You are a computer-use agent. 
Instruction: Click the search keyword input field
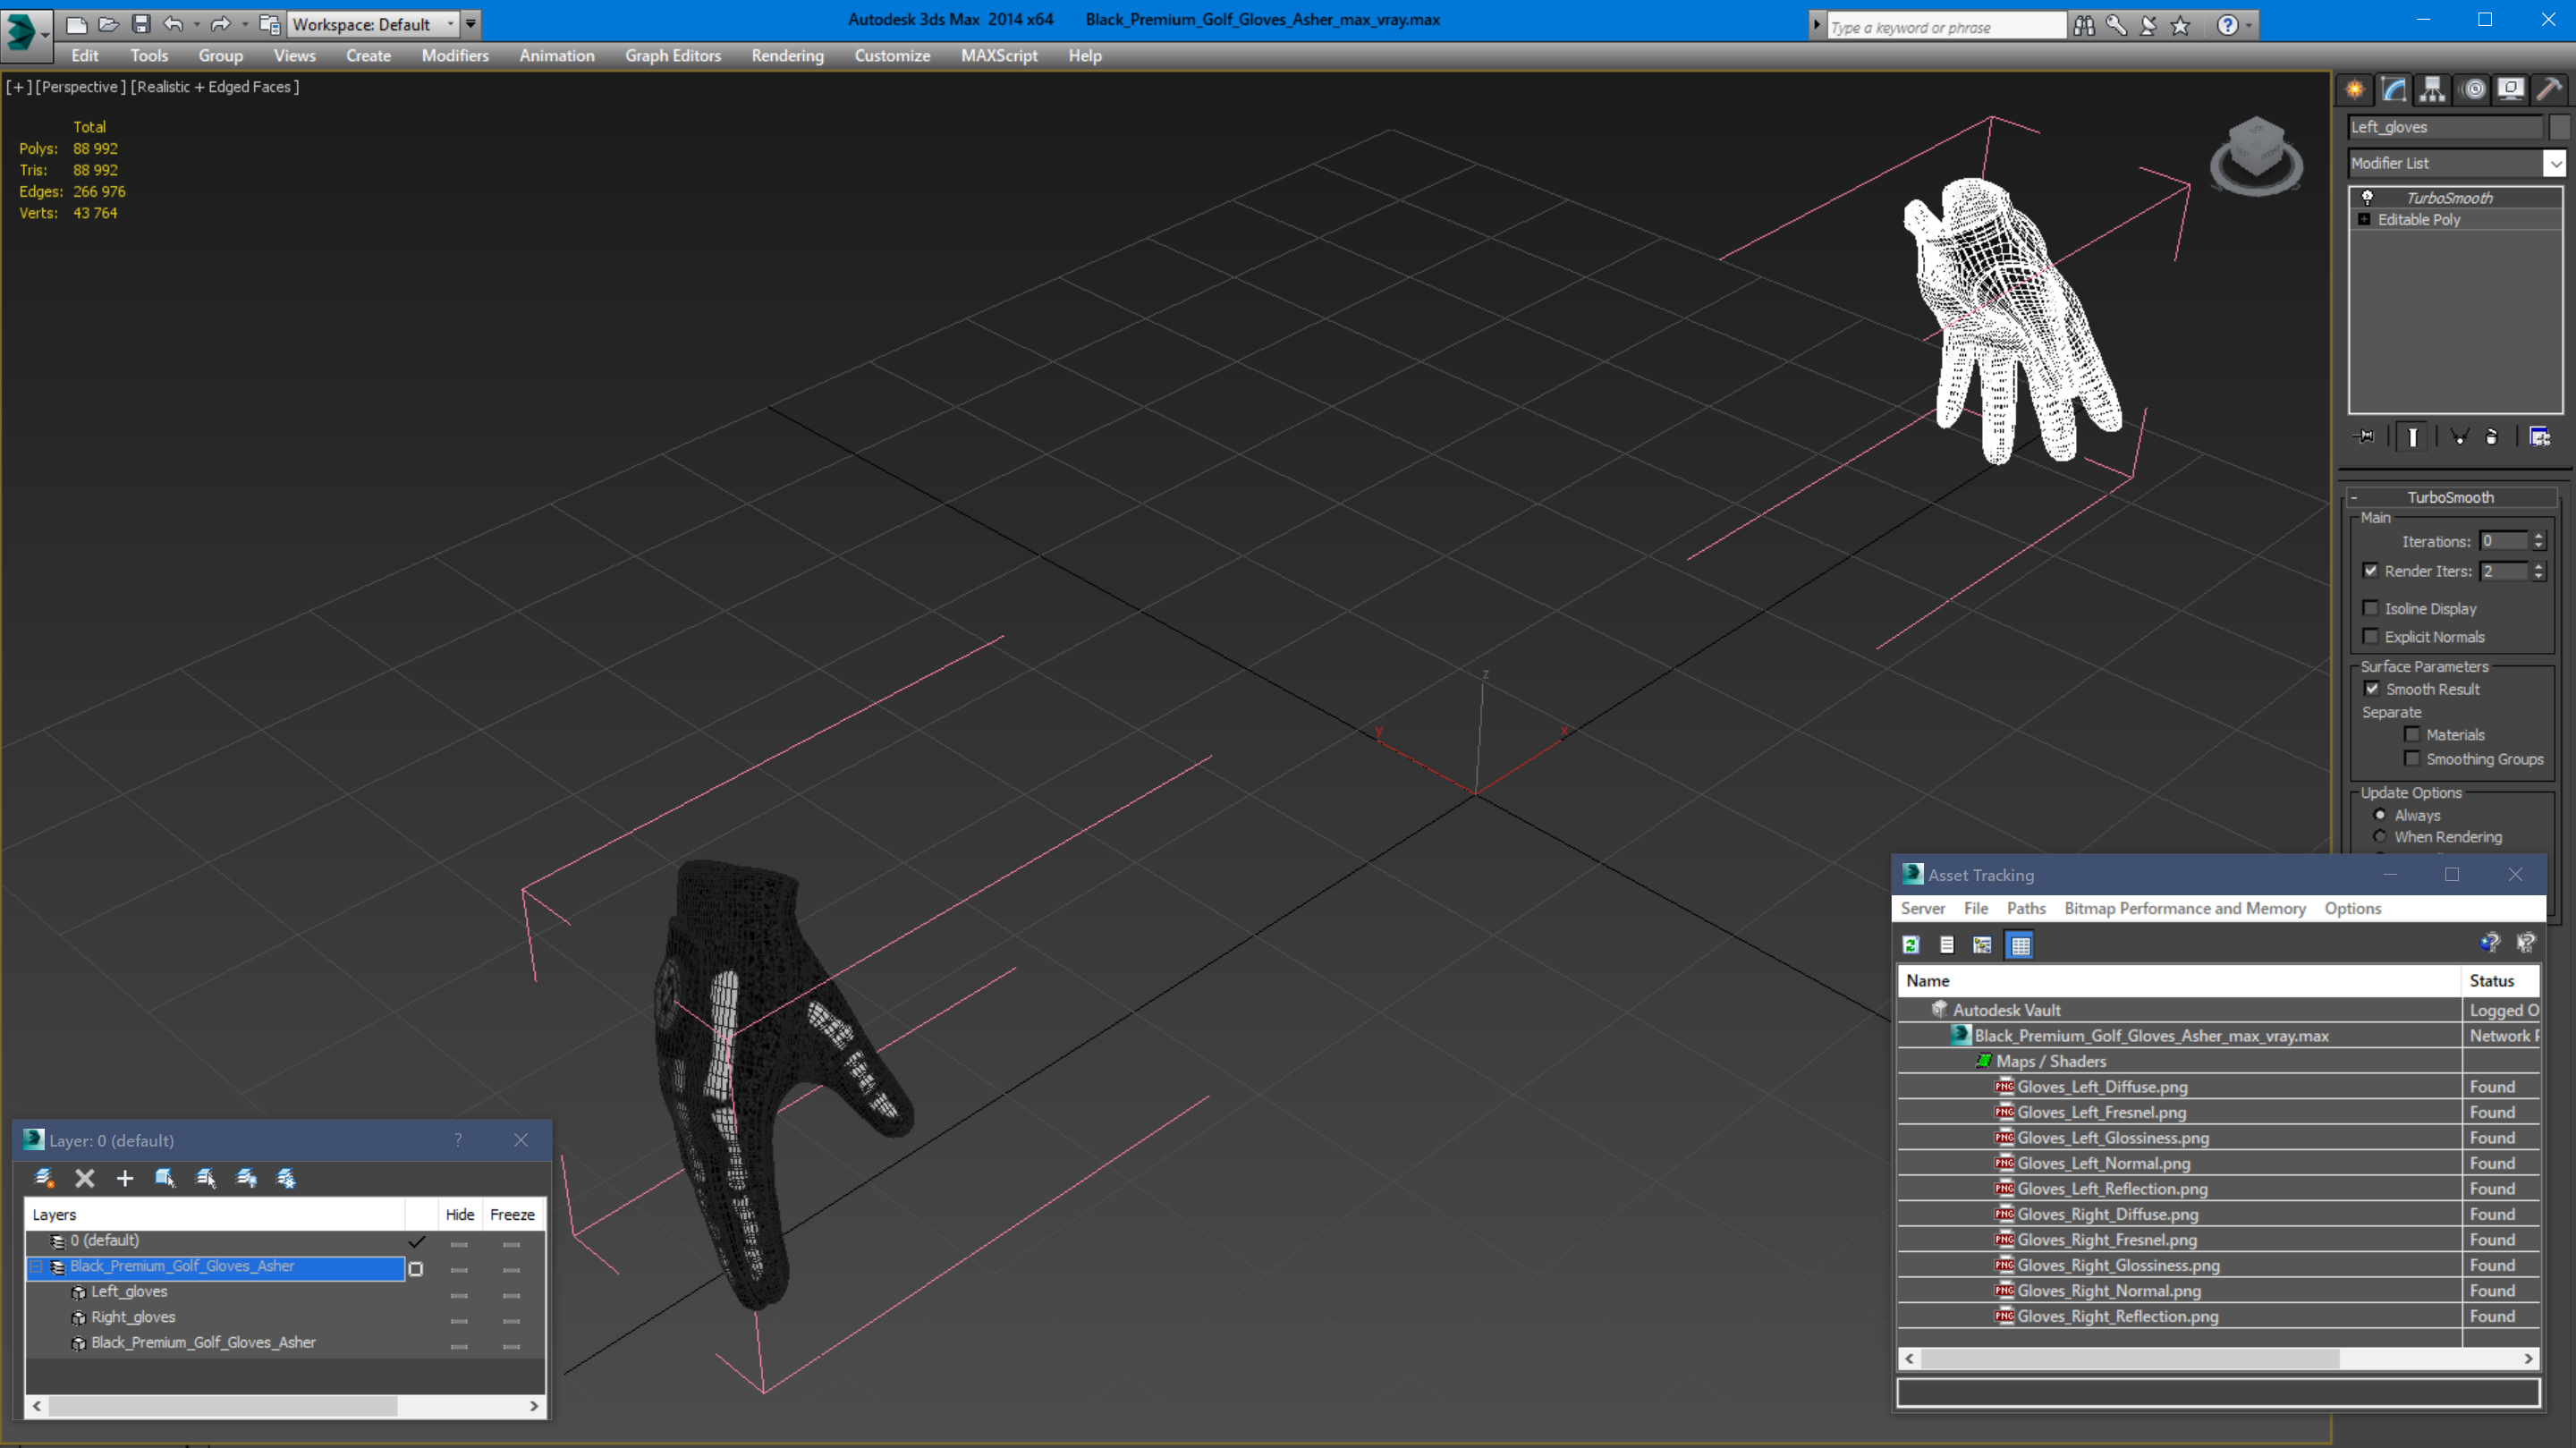click(1945, 27)
